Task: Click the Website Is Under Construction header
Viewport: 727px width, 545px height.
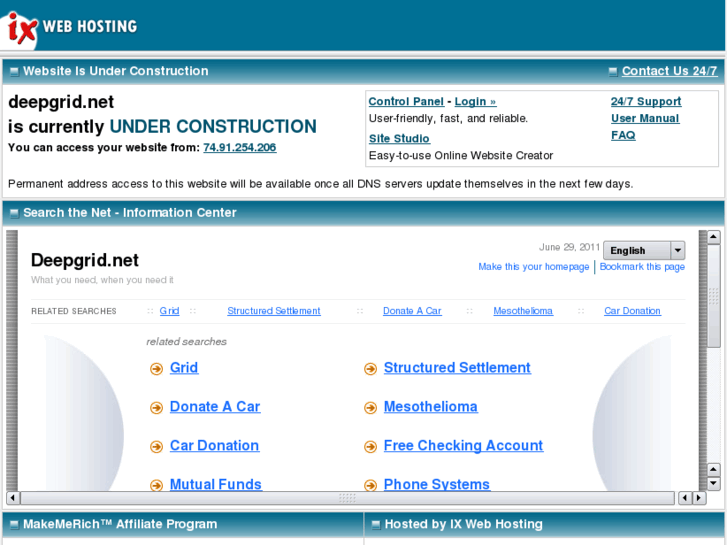Action: (116, 71)
